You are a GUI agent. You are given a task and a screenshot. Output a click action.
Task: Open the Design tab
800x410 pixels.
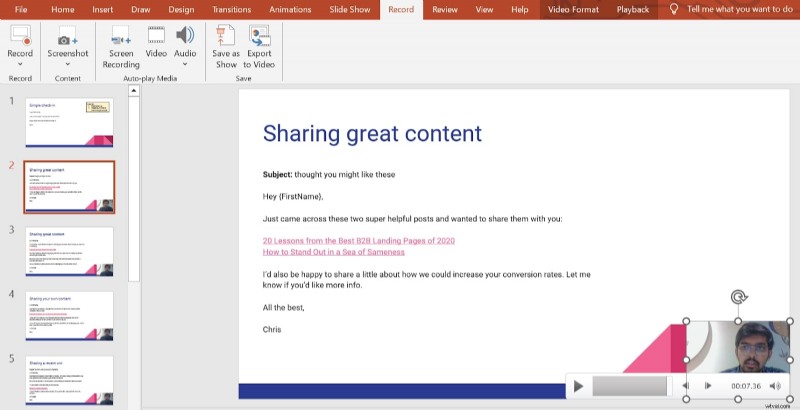point(181,9)
